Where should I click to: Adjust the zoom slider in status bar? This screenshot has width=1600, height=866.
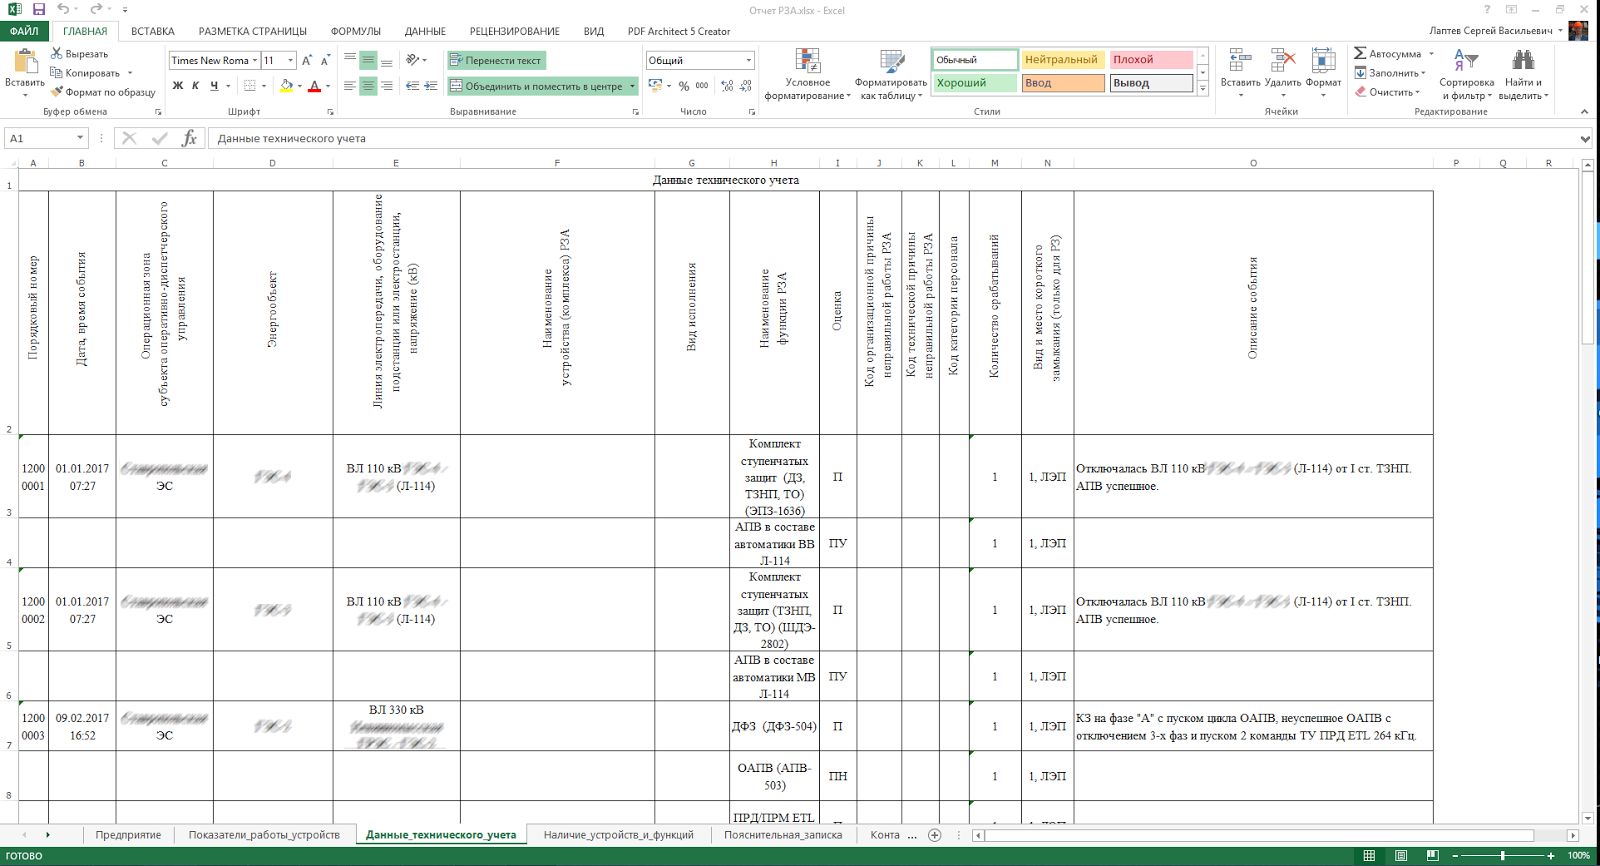click(x=1502, y=856)
